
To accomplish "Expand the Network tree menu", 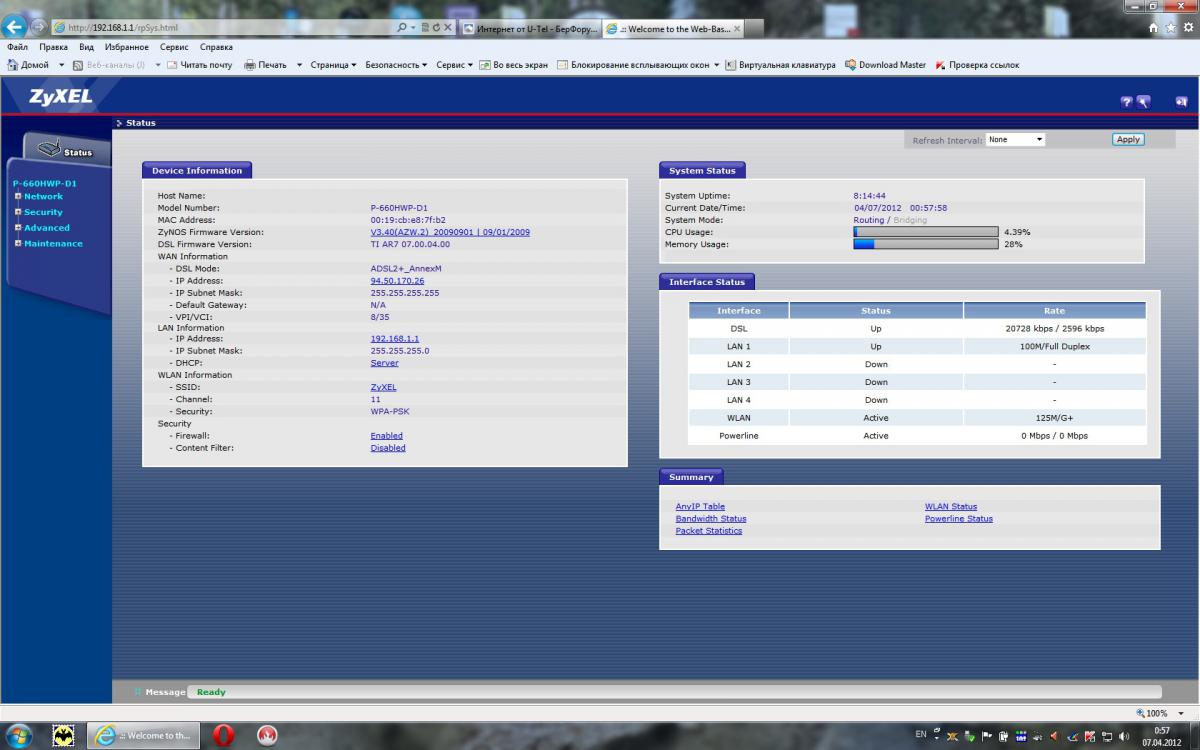I will coord(43,196).
